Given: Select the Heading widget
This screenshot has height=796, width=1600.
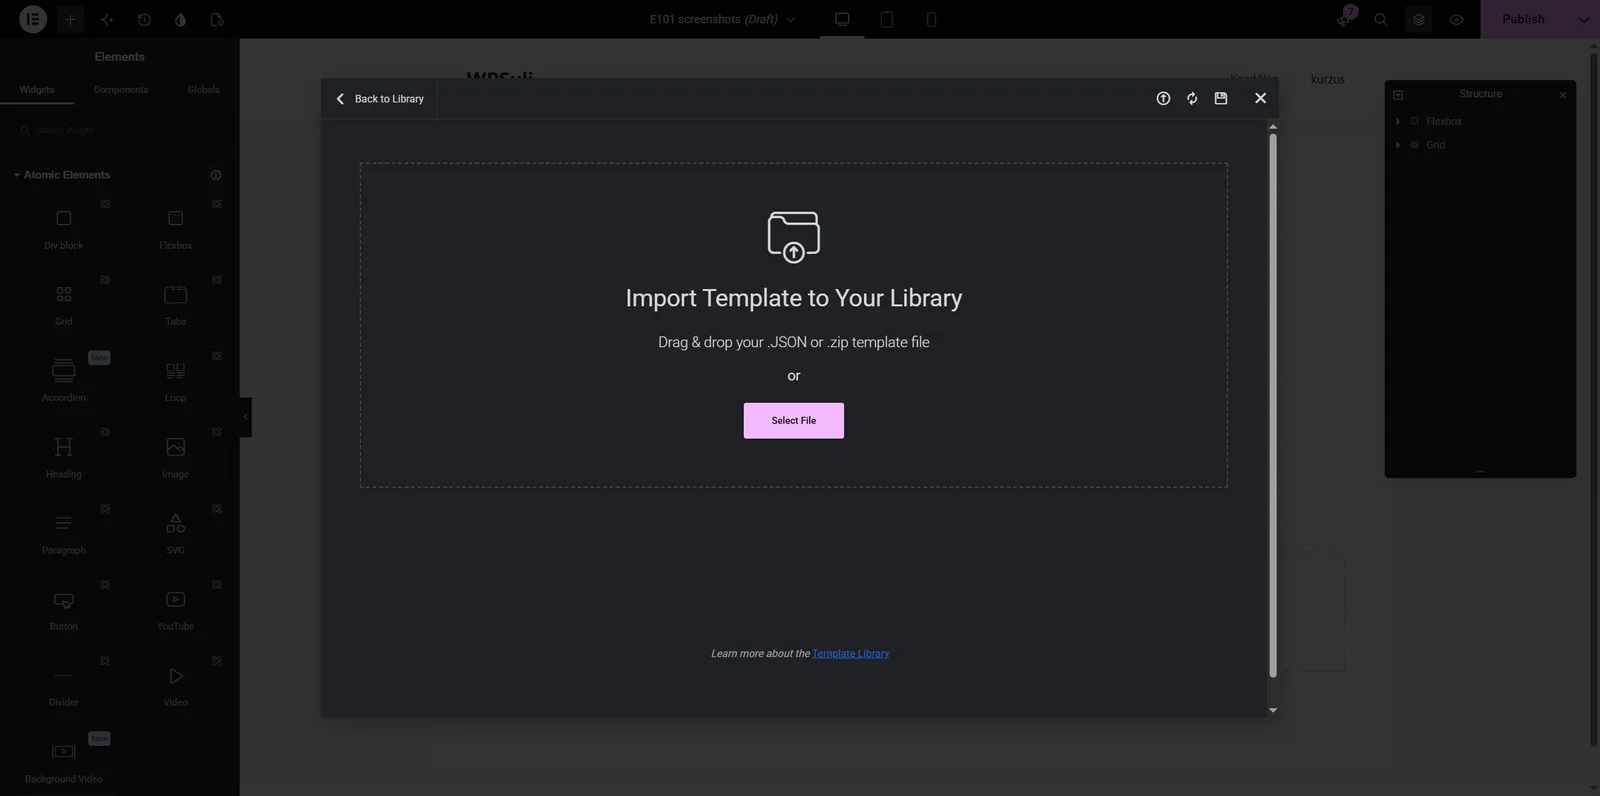Looking at the screenshot, I should coord(64,457).
